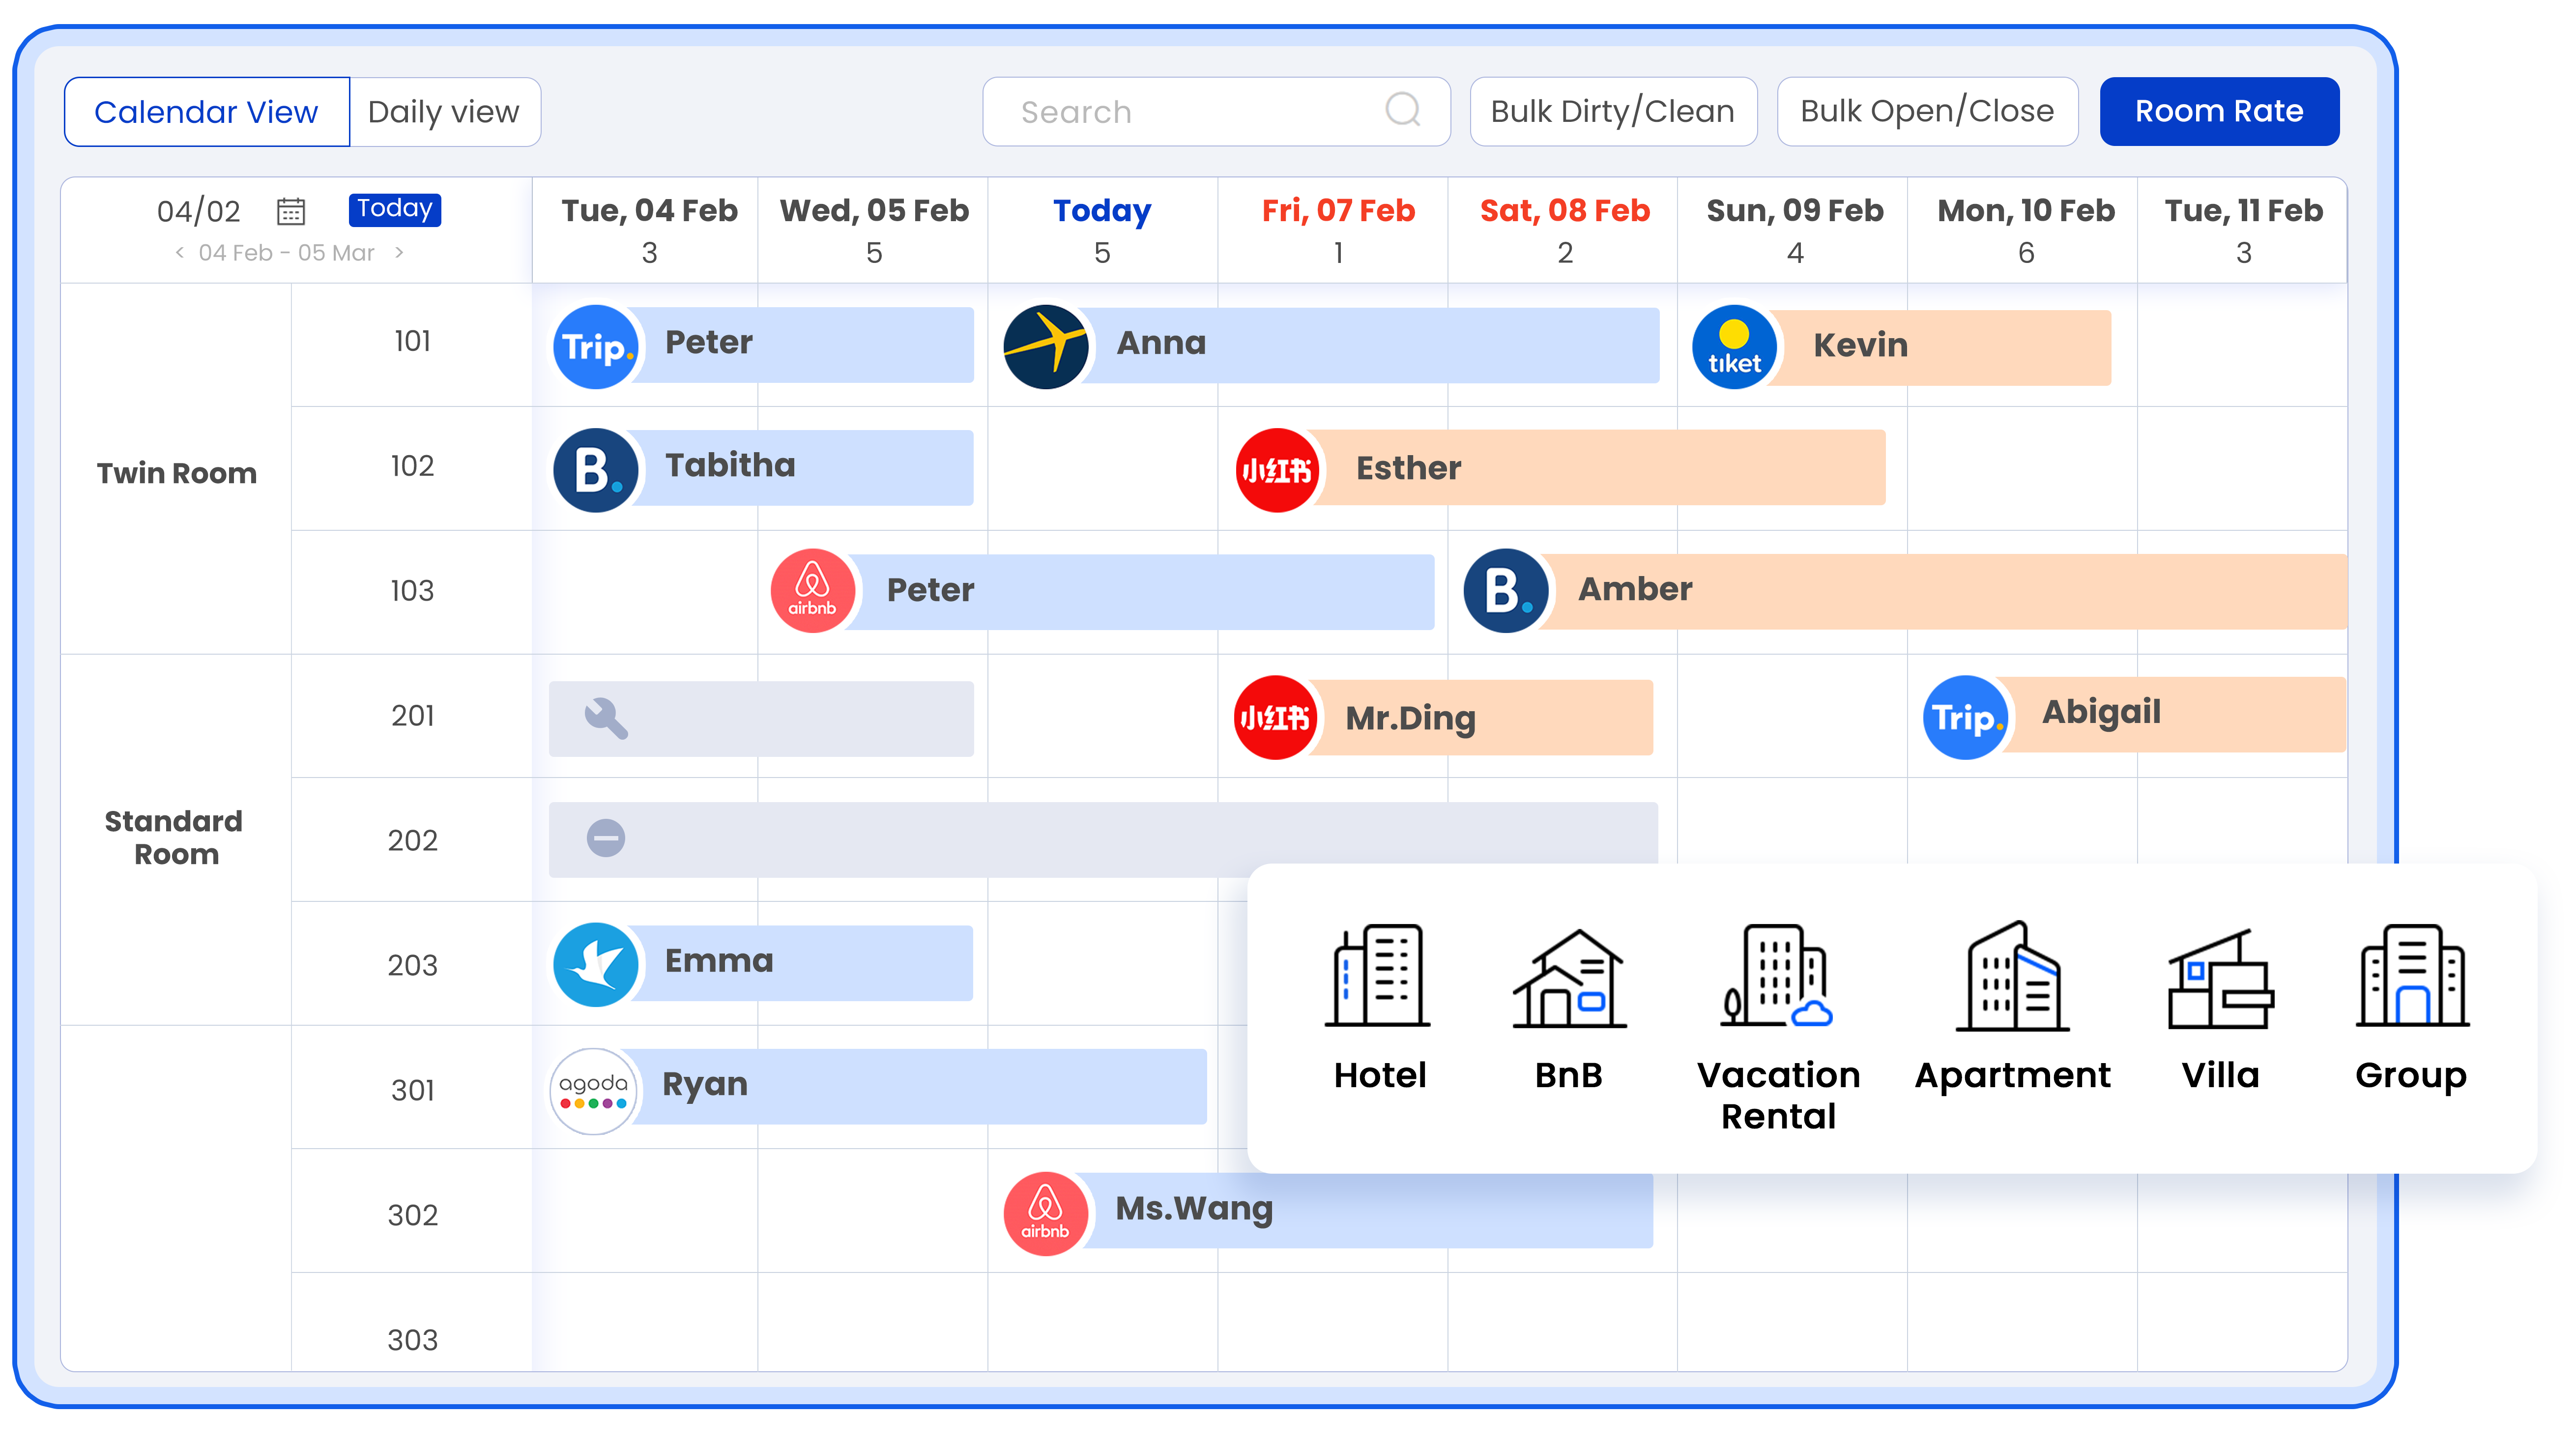The width and height of the screenshot is (2576, 1444).
Task: Open Amber's reservation bar in room 103
Action: (1905, 591)
